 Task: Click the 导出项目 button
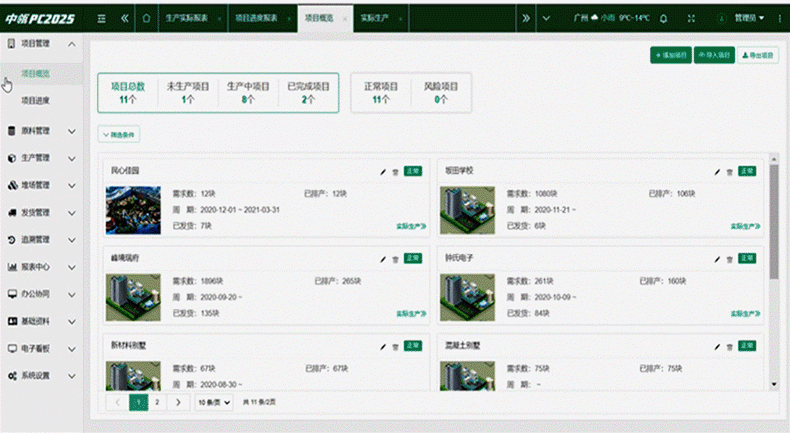(758, 55)
